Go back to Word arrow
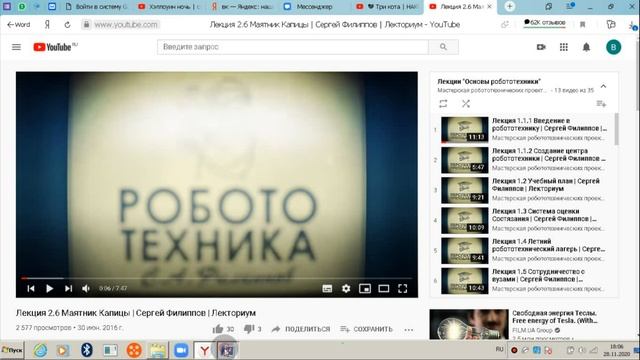This screenshot has width=640, height=360. (x=19, y=24)
